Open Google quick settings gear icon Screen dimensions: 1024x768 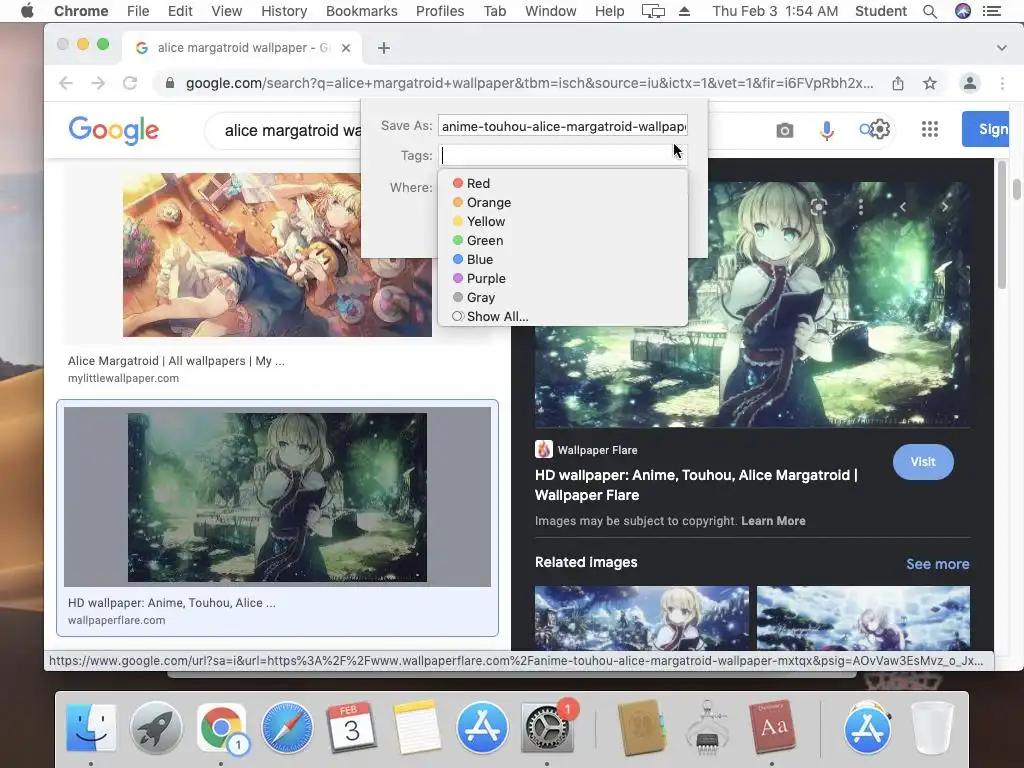[x=880, y=129]
